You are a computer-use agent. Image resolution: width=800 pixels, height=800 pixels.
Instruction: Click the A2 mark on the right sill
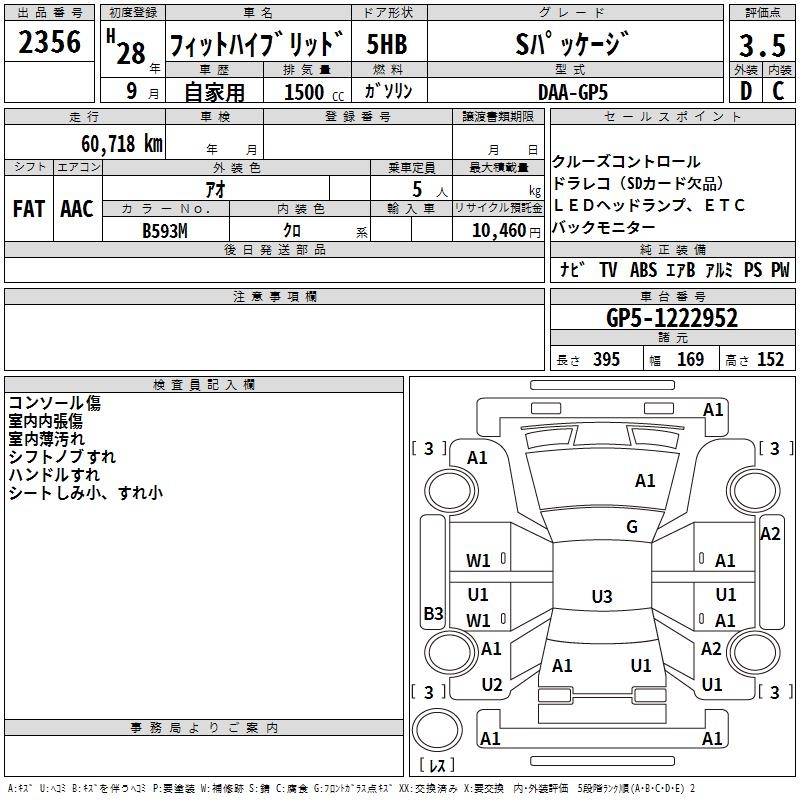click(770, 534)
